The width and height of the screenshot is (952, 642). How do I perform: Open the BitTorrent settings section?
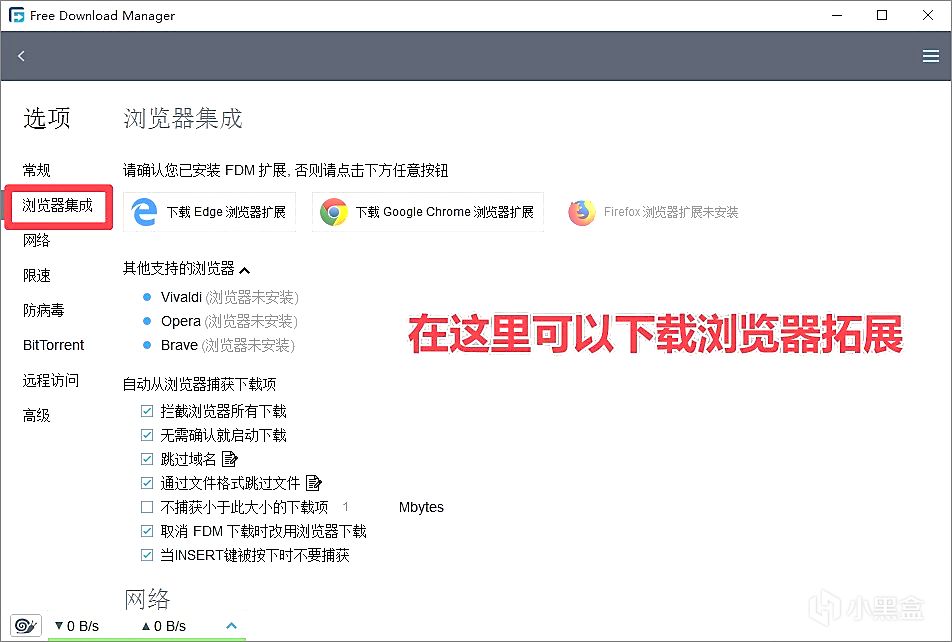click(x=53, y=345)
